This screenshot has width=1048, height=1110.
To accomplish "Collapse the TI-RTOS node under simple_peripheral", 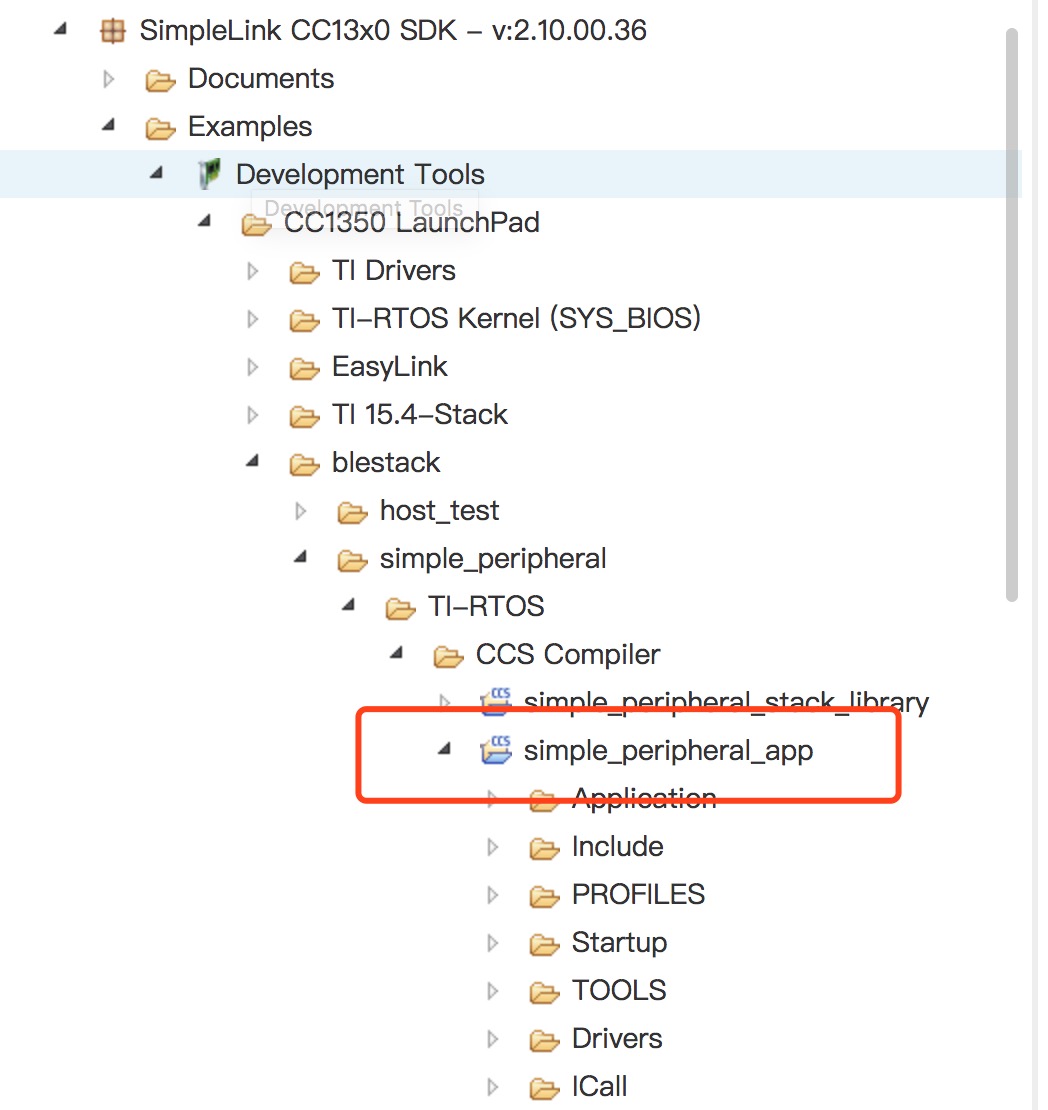I will tap(348, 605).
